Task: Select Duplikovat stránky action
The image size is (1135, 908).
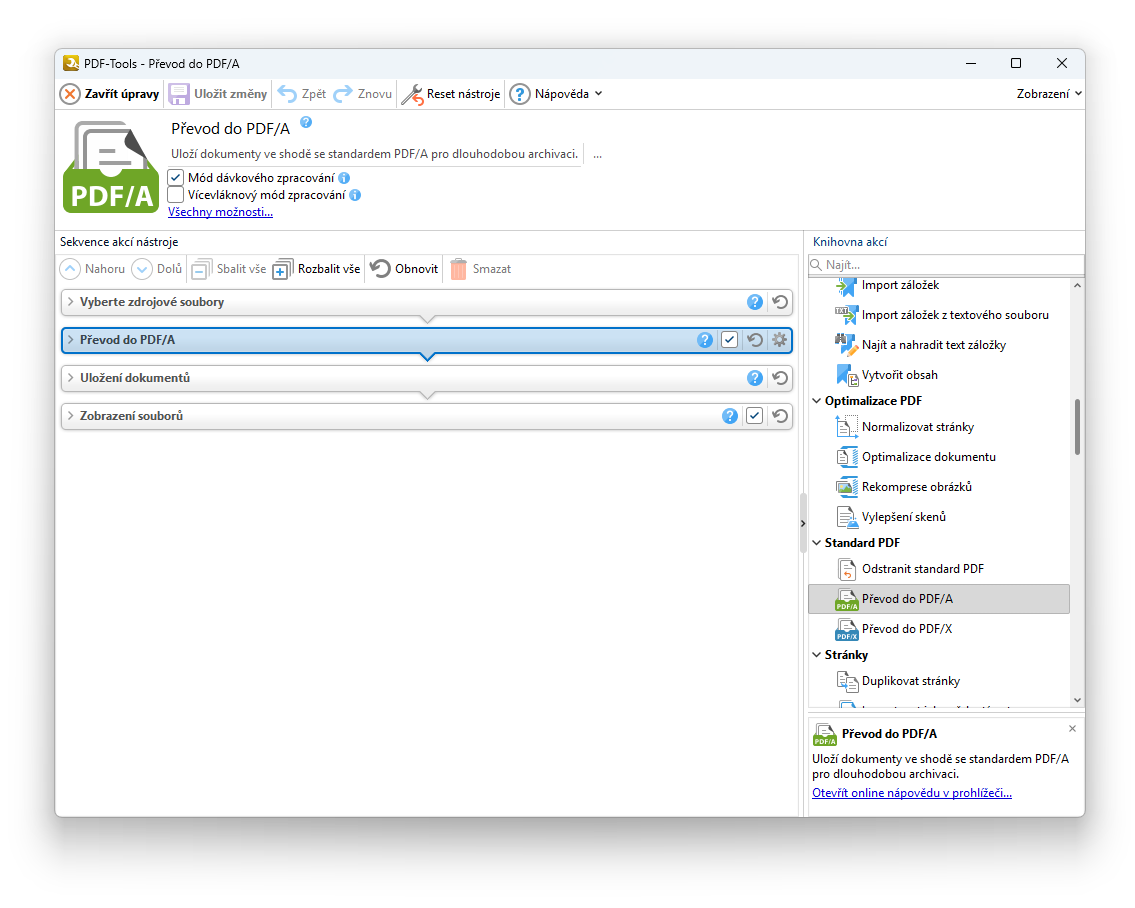Action: click(x=939, y=681)
